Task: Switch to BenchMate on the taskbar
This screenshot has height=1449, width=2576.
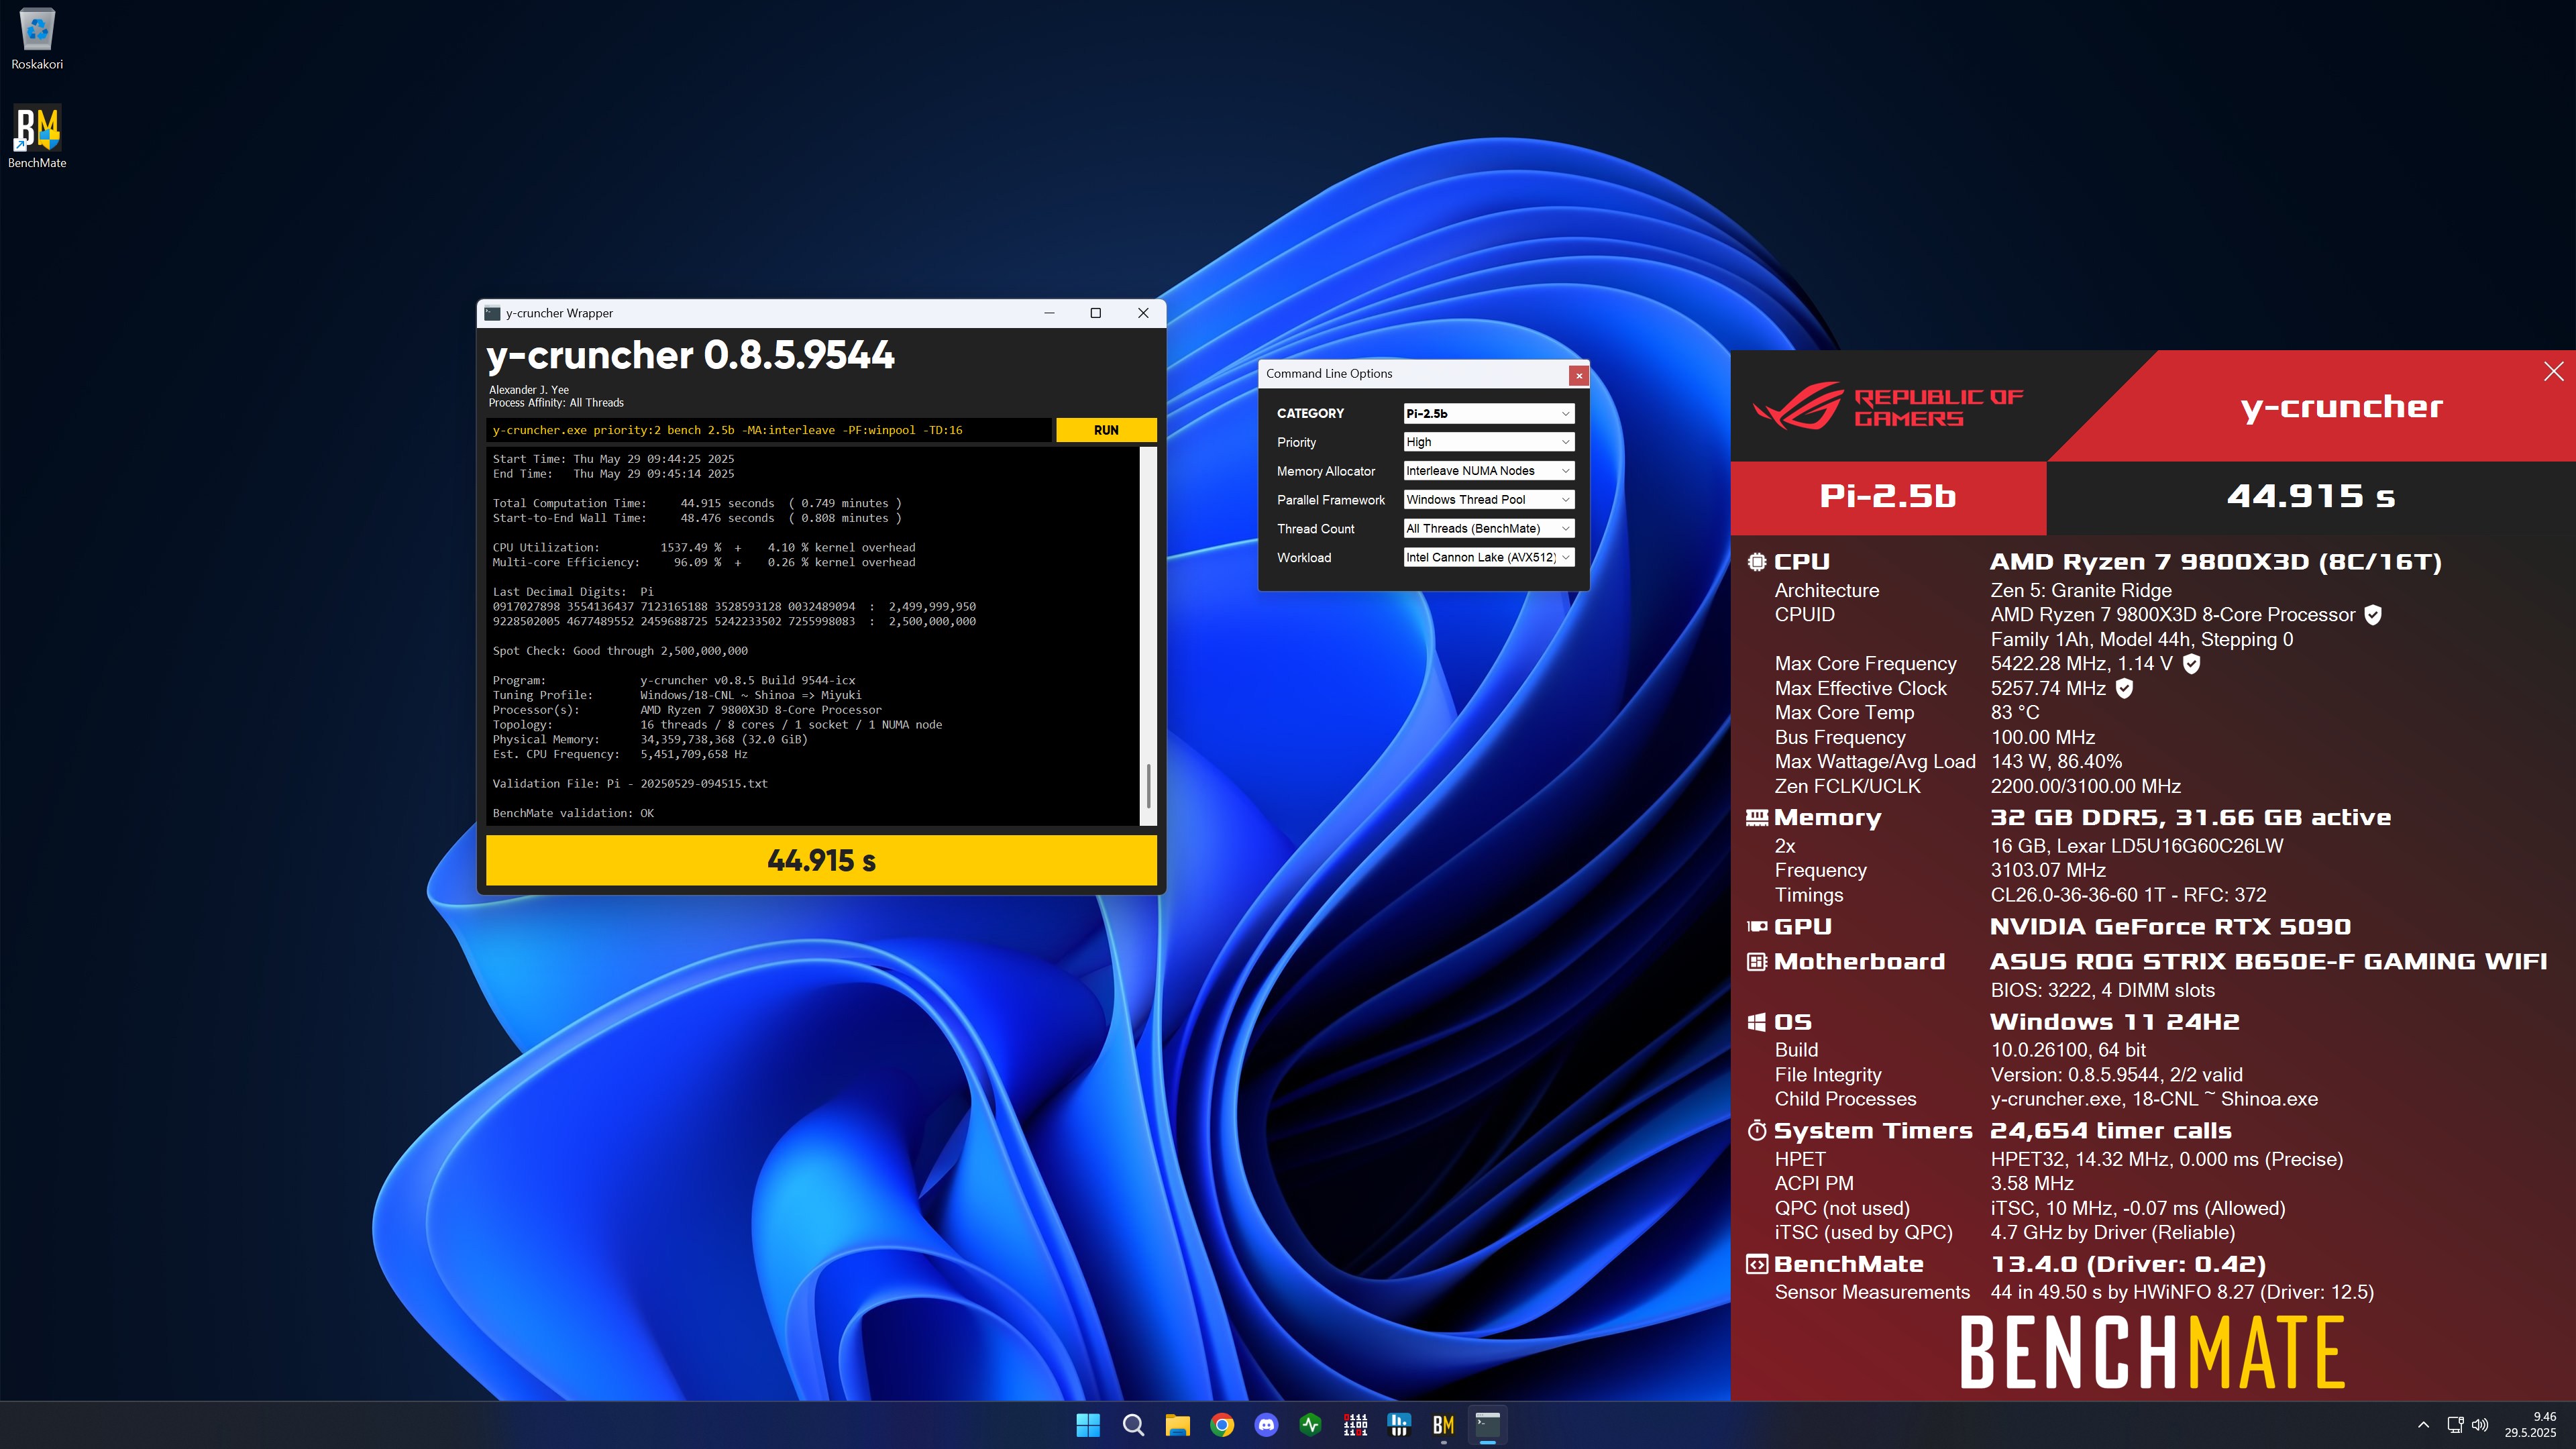Action: [x=1443, y=1425]
